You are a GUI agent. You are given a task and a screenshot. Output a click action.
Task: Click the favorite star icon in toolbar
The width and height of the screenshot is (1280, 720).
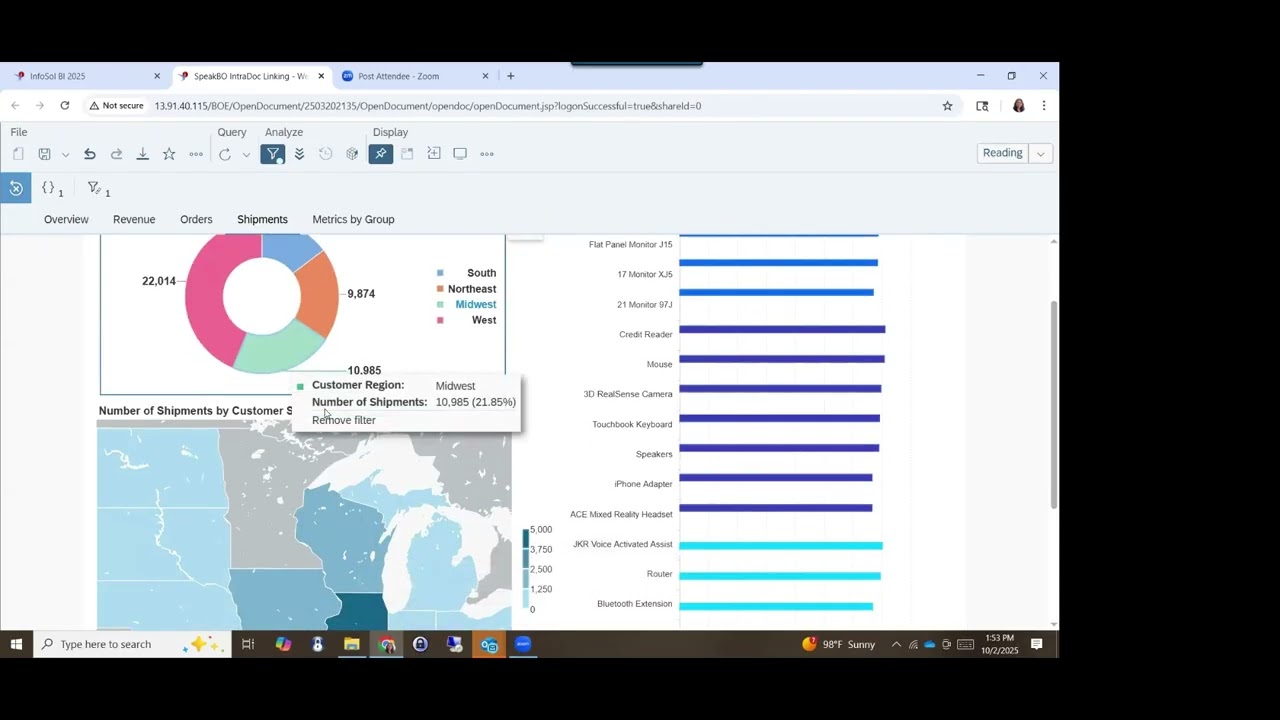point(169,154)
